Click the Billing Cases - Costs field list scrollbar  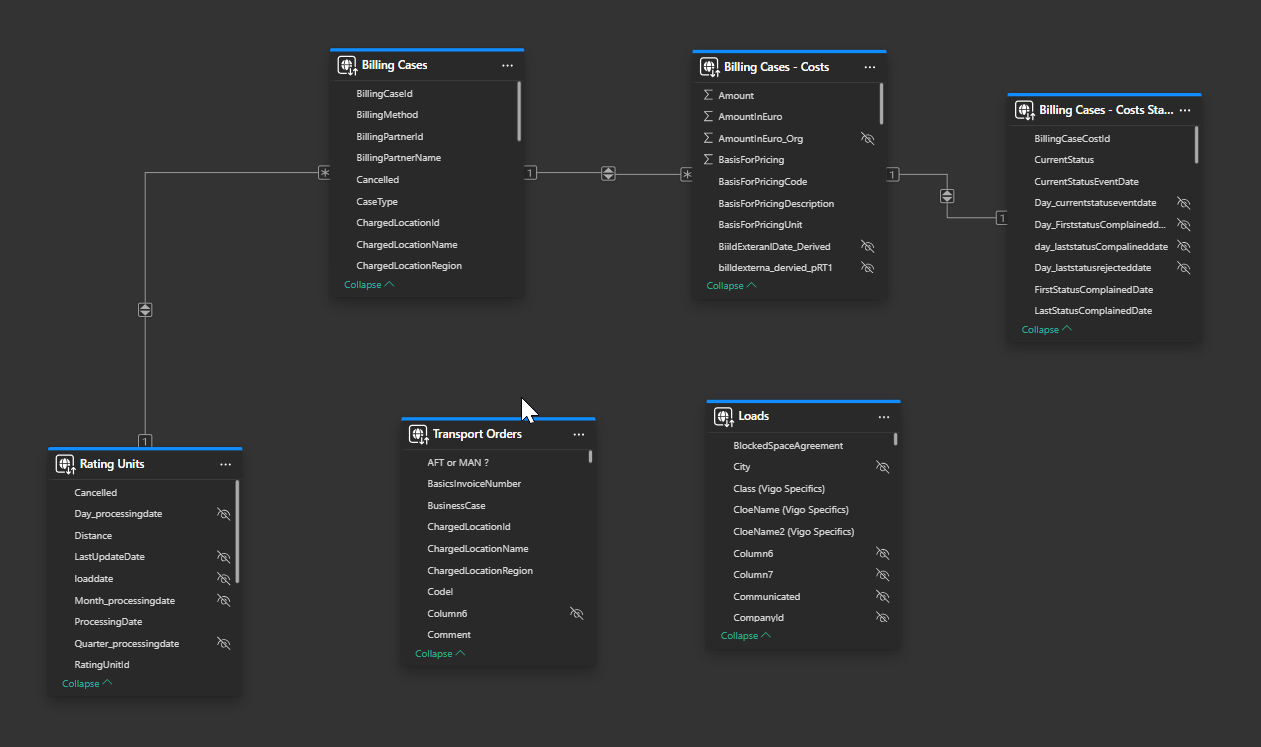point(881,103)
